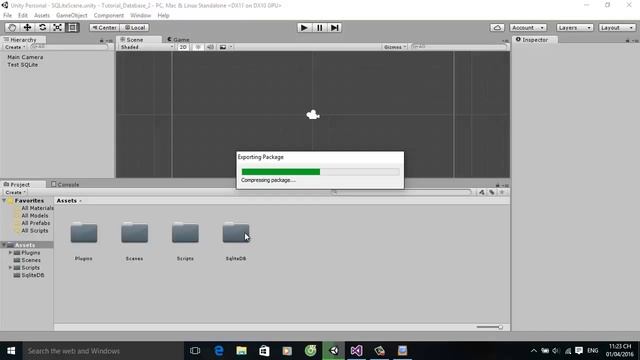Select the Rotate tool

click(42, 27)
